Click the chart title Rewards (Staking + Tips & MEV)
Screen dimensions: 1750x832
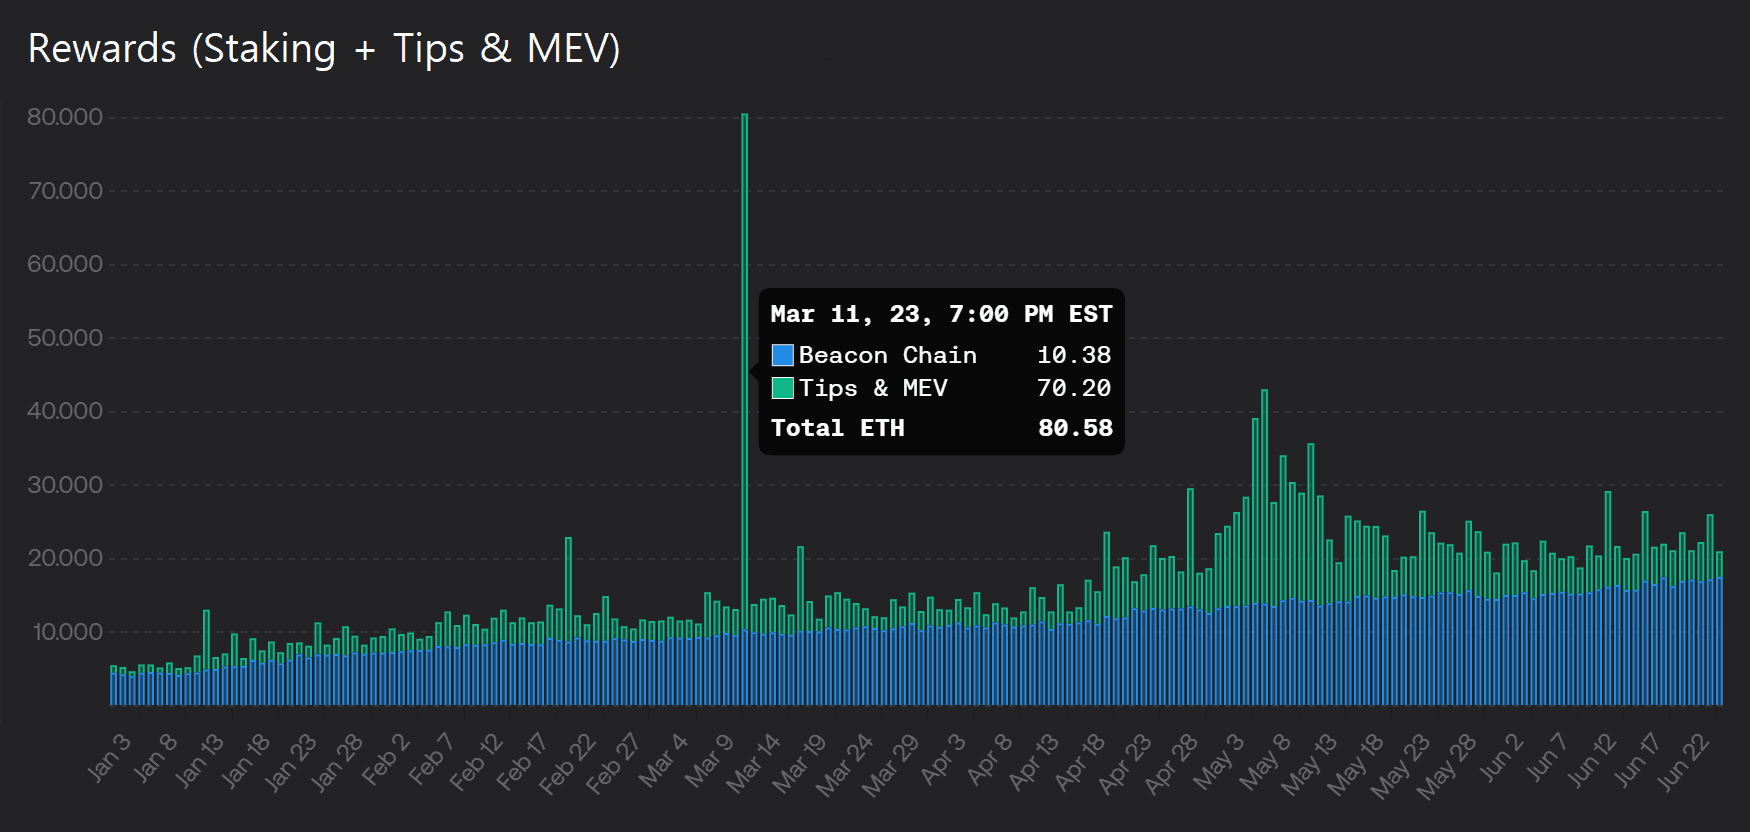[x=324, y=49]
